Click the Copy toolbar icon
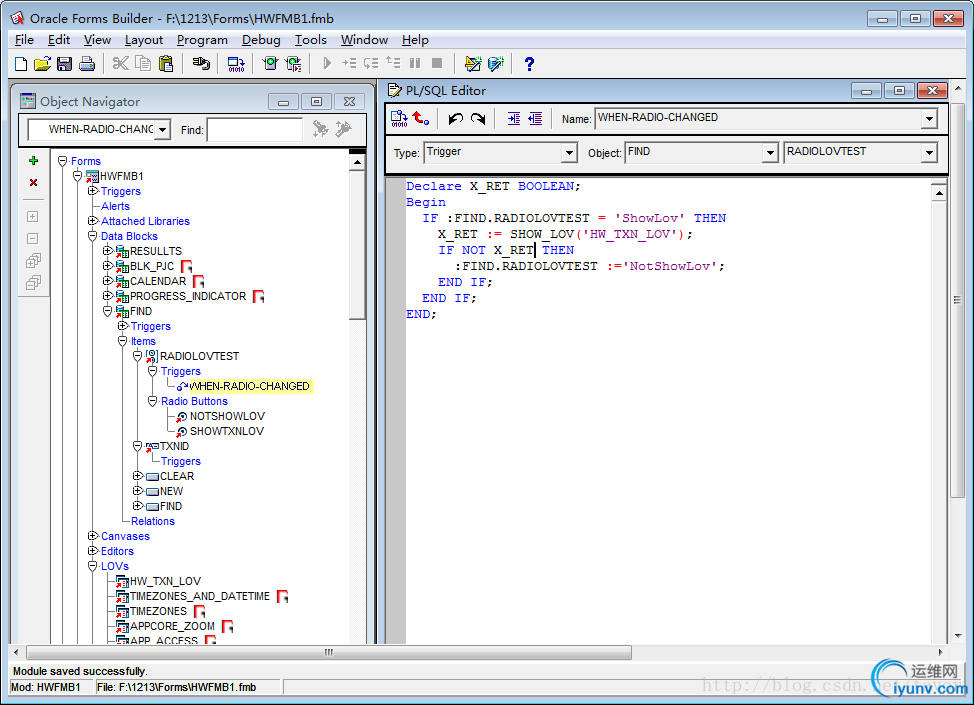This screenshot has height=705, width=974. pyautogui.click(x=143, y=63)
